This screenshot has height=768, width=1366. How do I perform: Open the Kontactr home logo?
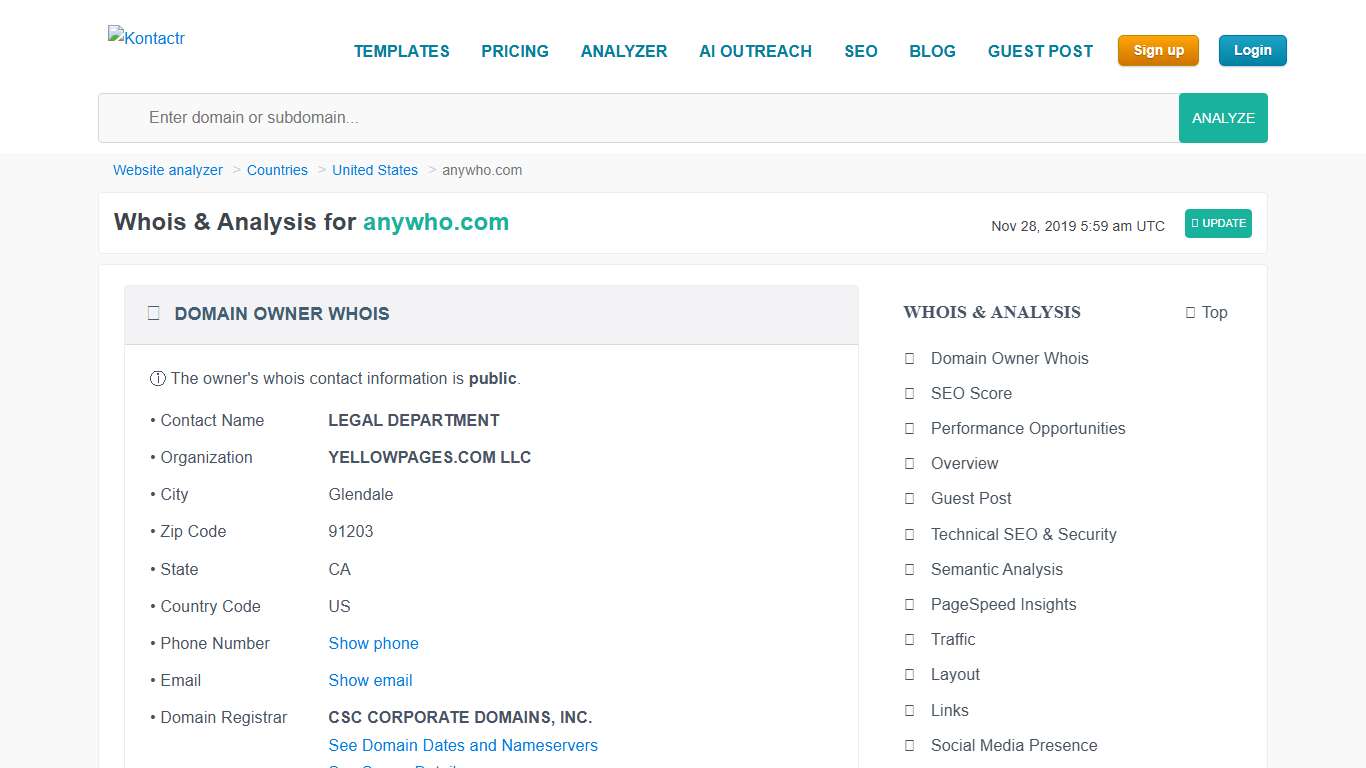click(146, 38)
